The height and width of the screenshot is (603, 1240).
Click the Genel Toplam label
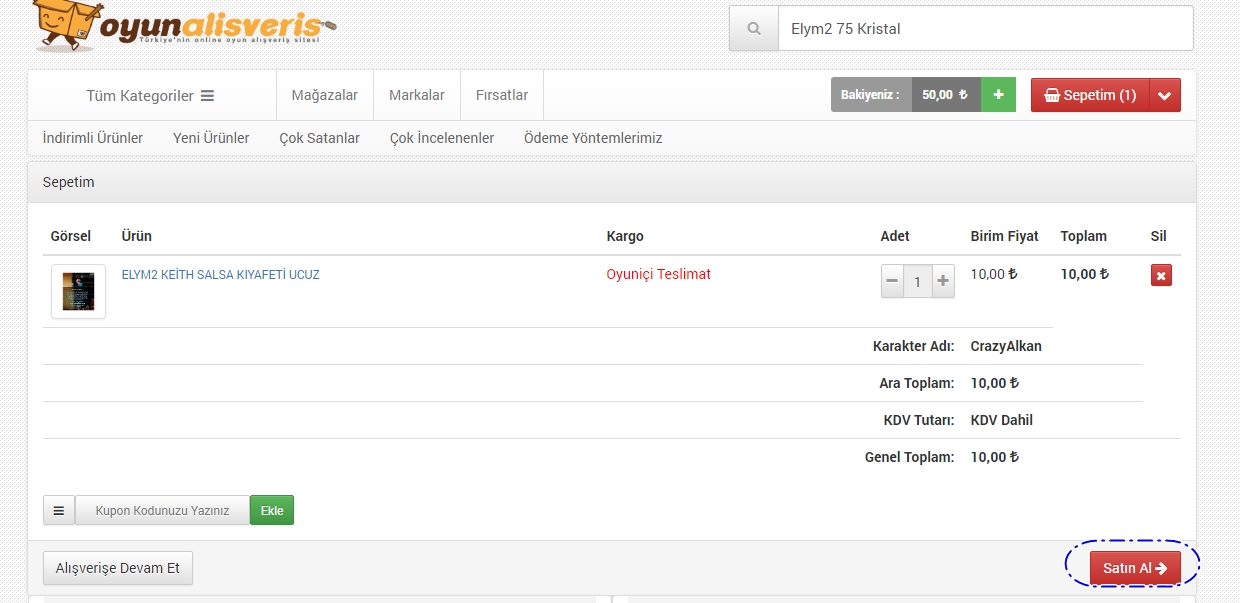[x=910, y=457]
